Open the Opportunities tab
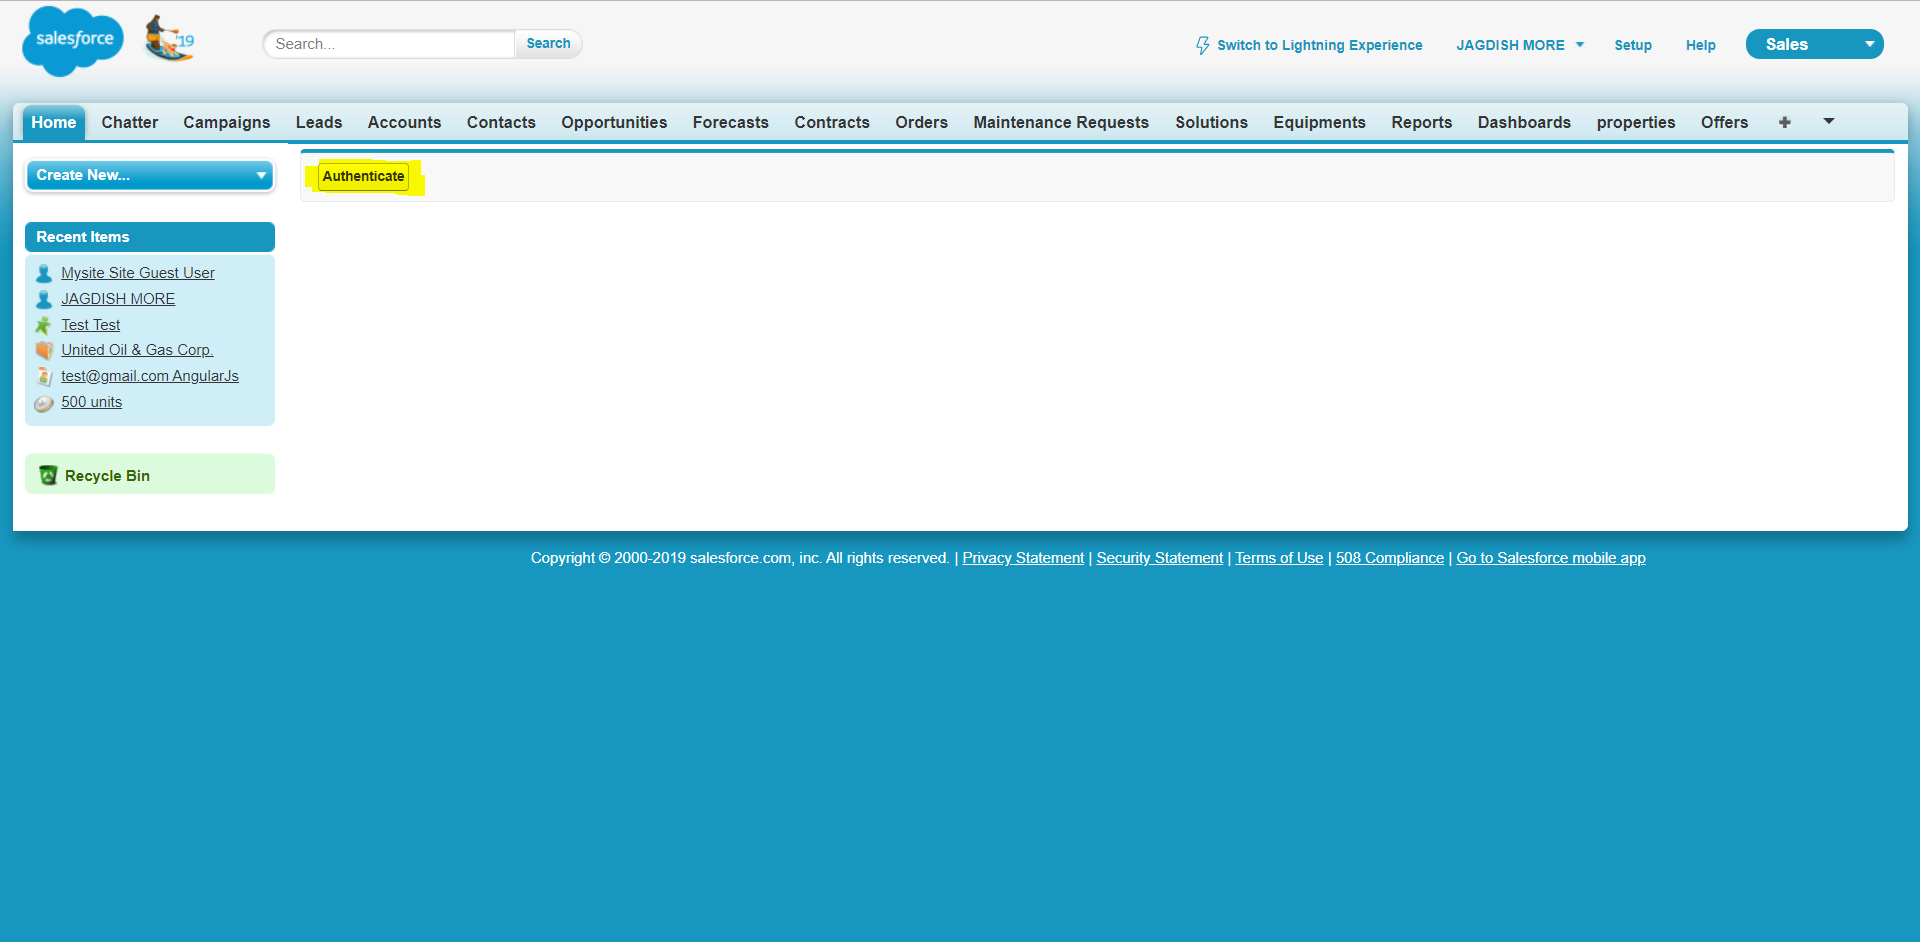1920x942 pixels. (x=614, y=122)
